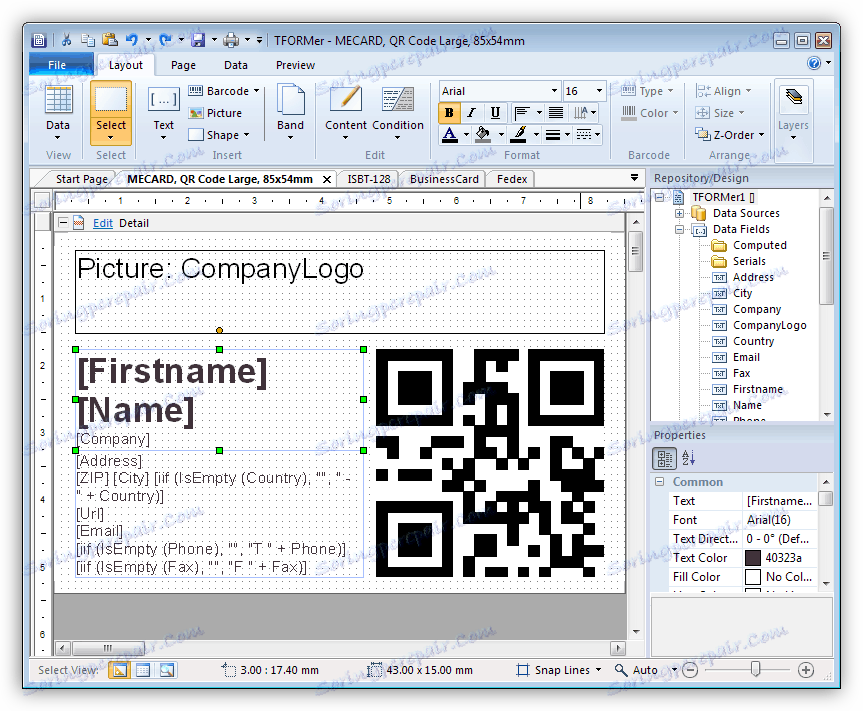Viewport: 863px width, 711px height.
Task: Click the Edit link on Detail band
Action: point(103,223)
